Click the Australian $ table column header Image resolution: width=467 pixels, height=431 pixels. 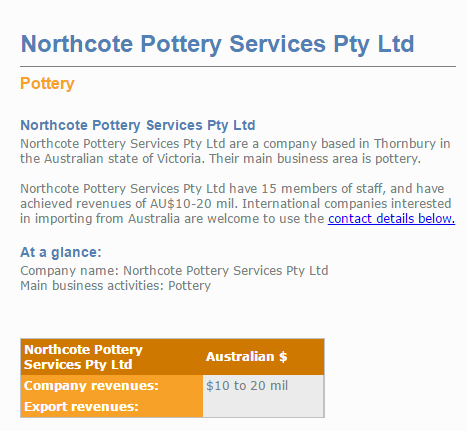tap(246, 357)
